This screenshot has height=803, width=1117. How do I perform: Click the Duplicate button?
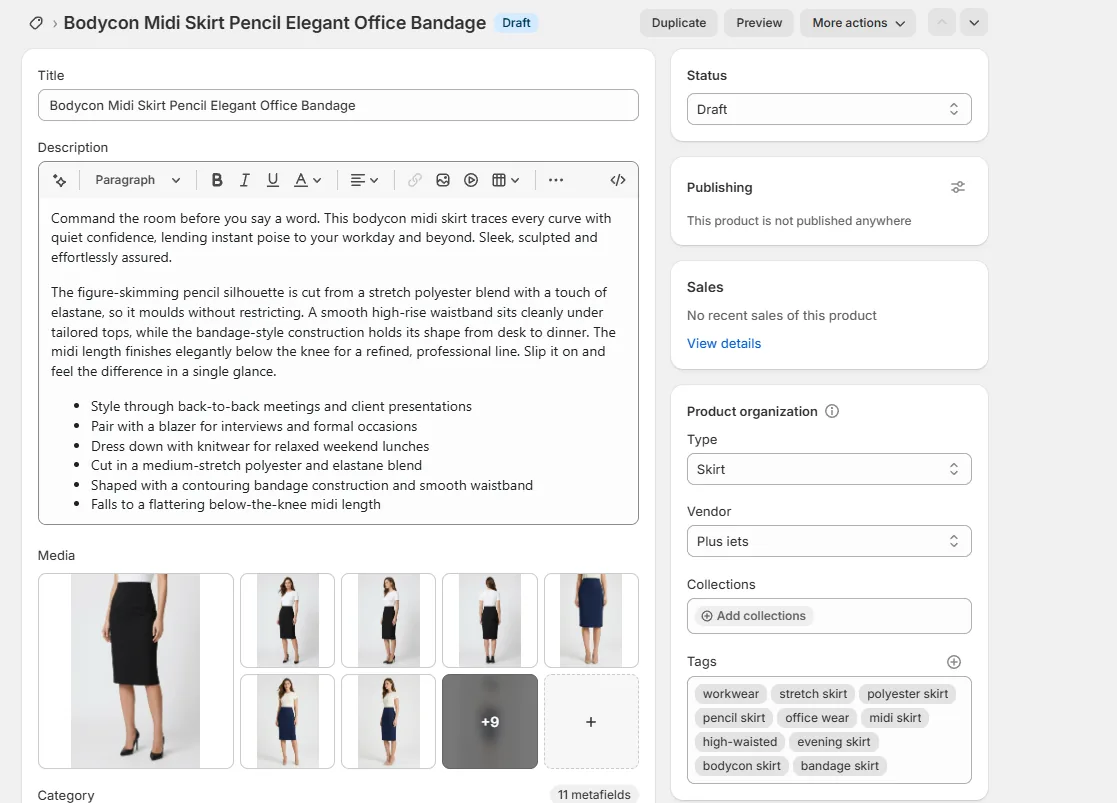[x=678, y=23]
